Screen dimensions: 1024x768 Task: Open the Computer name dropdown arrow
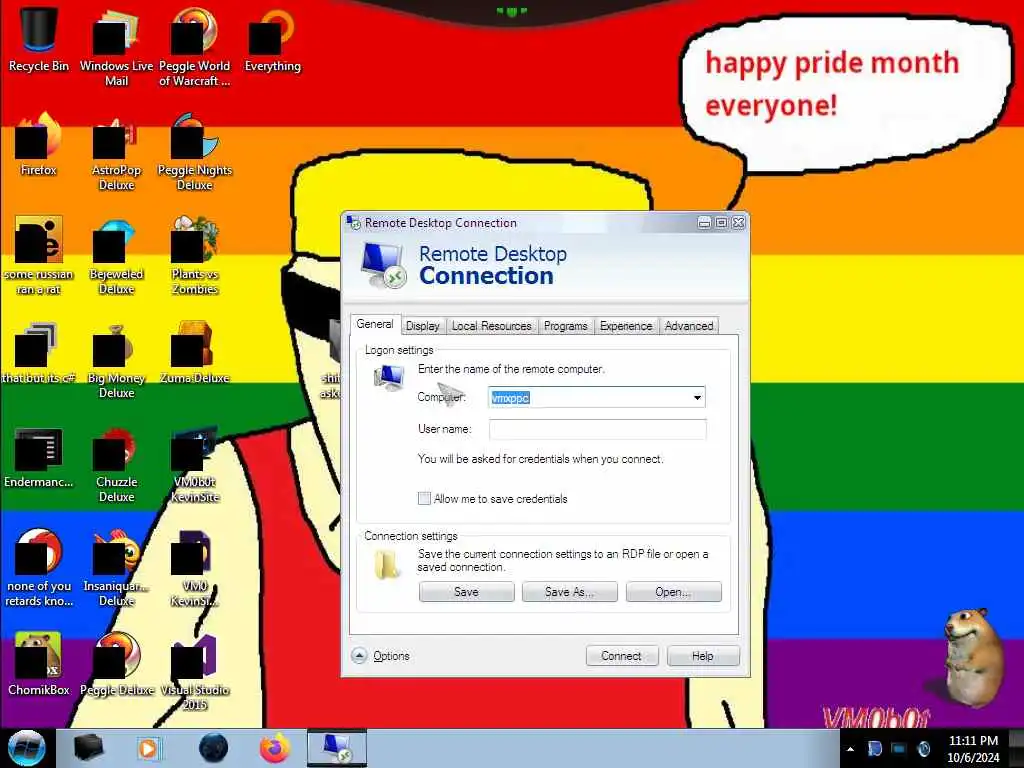coord(697,398)
